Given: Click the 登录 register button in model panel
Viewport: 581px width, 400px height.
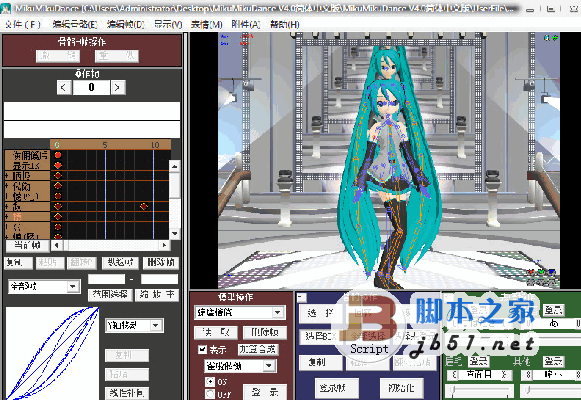Looking at the screenshot, I should click(265, 392).
